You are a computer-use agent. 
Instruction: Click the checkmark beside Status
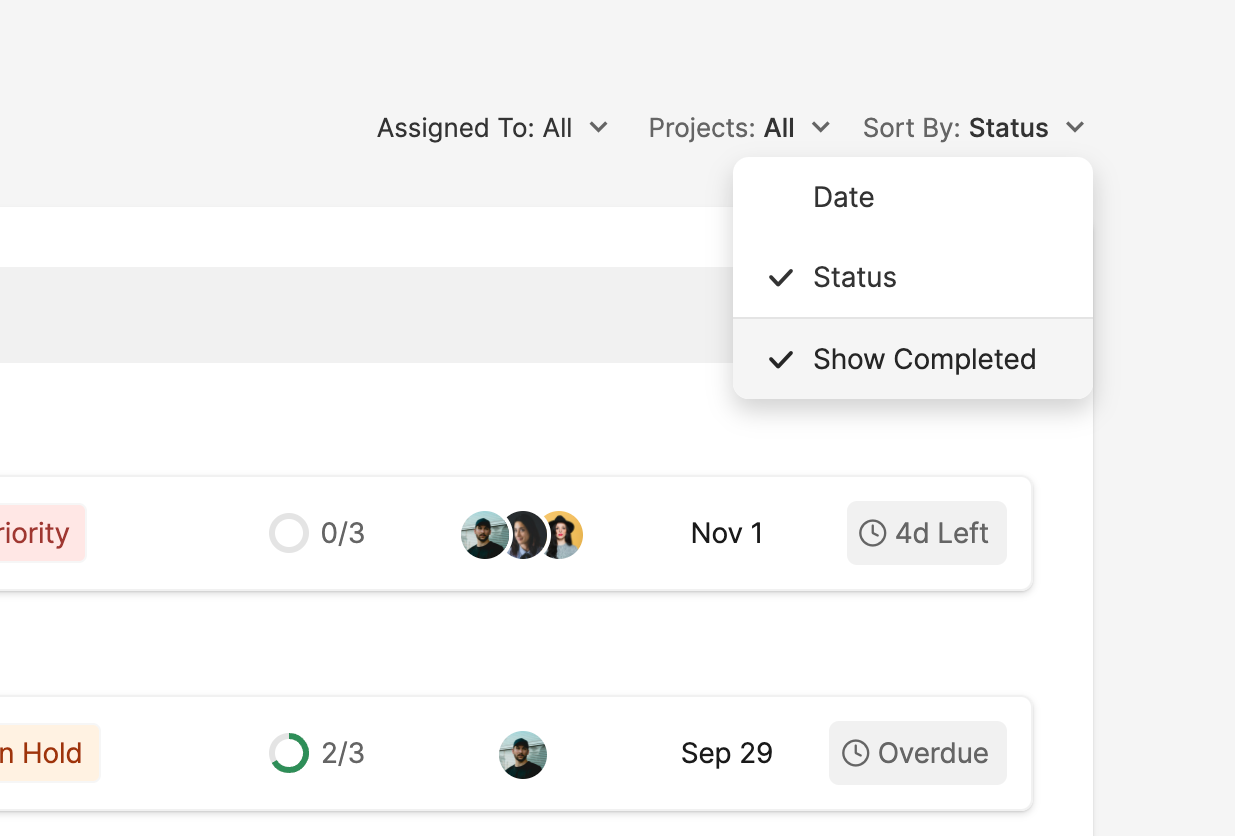pyautogui.click(x=781, y=277)
